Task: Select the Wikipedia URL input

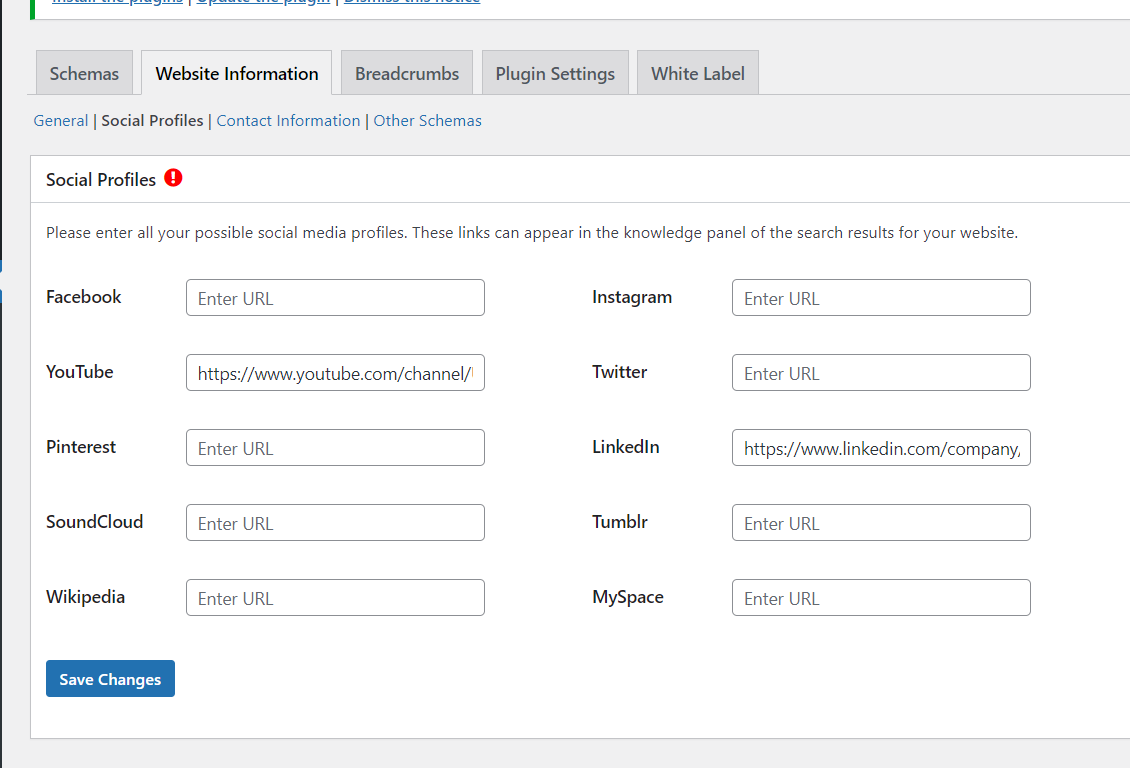Action: pos(335,597)
